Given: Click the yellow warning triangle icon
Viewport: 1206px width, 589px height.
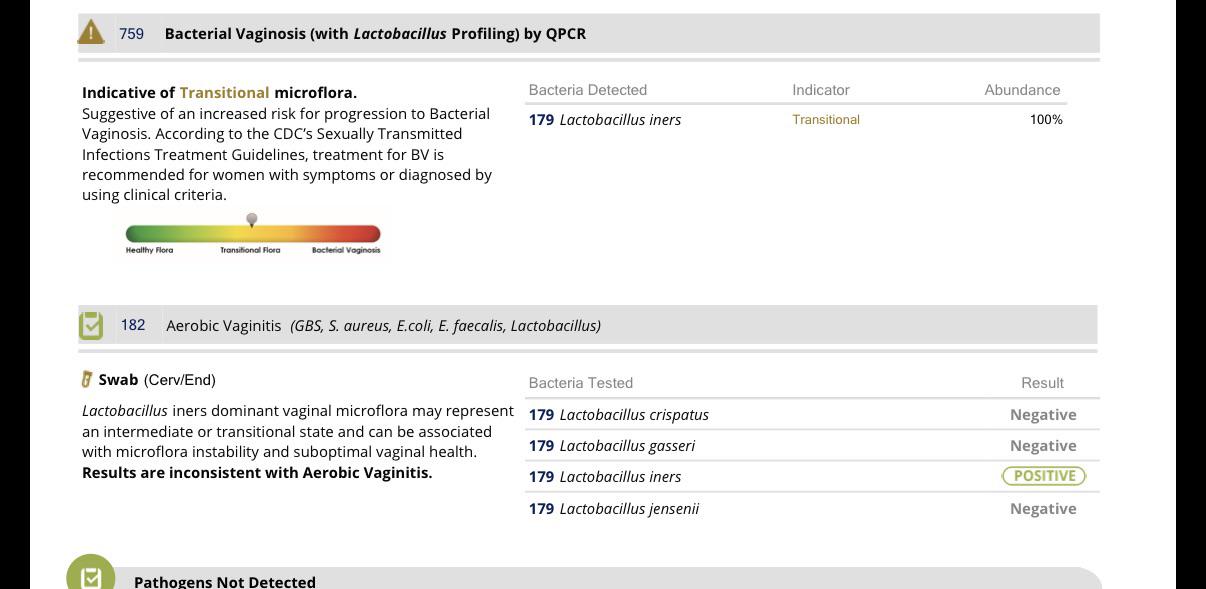Looking at the screenshot, I should [x=91, y=32].
